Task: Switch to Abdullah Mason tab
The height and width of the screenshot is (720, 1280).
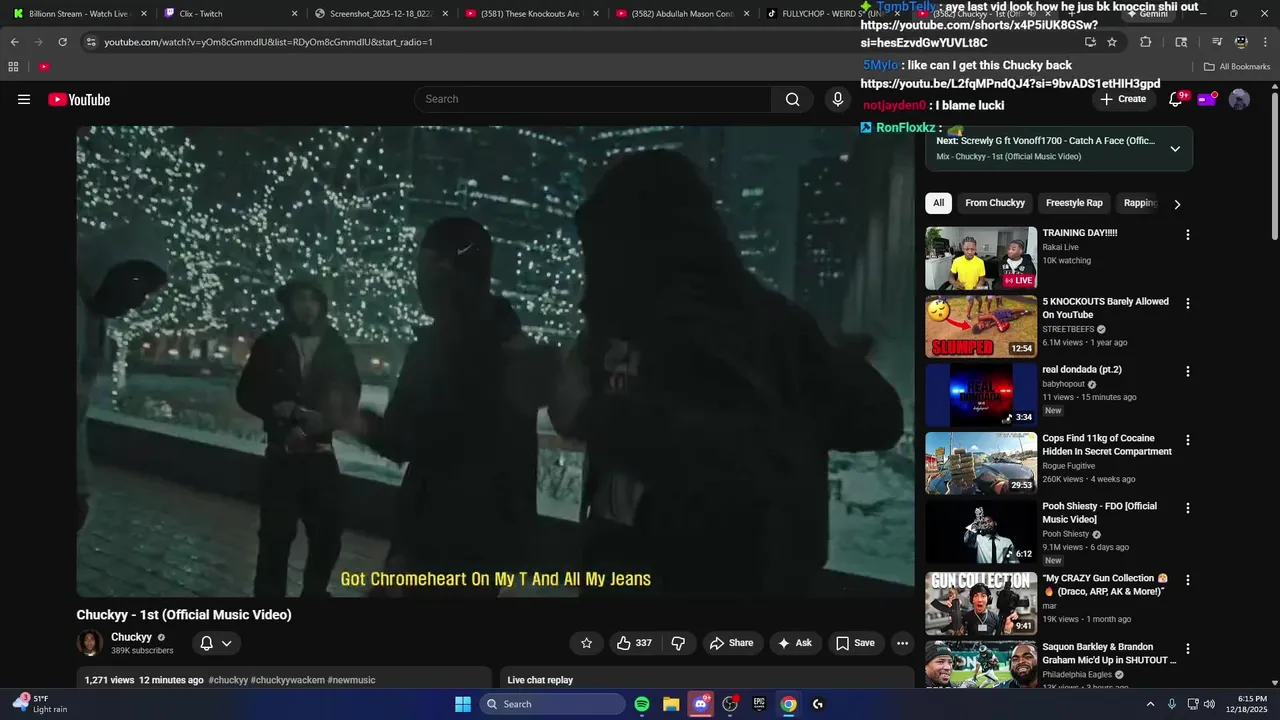Action: point(682,14)
